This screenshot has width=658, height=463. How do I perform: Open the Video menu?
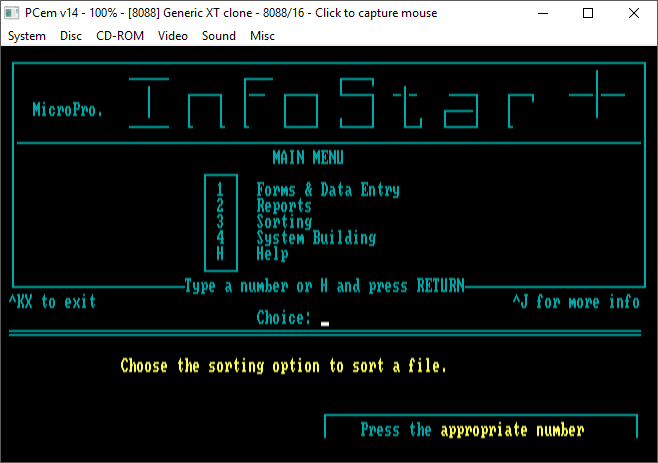[172, 36]
